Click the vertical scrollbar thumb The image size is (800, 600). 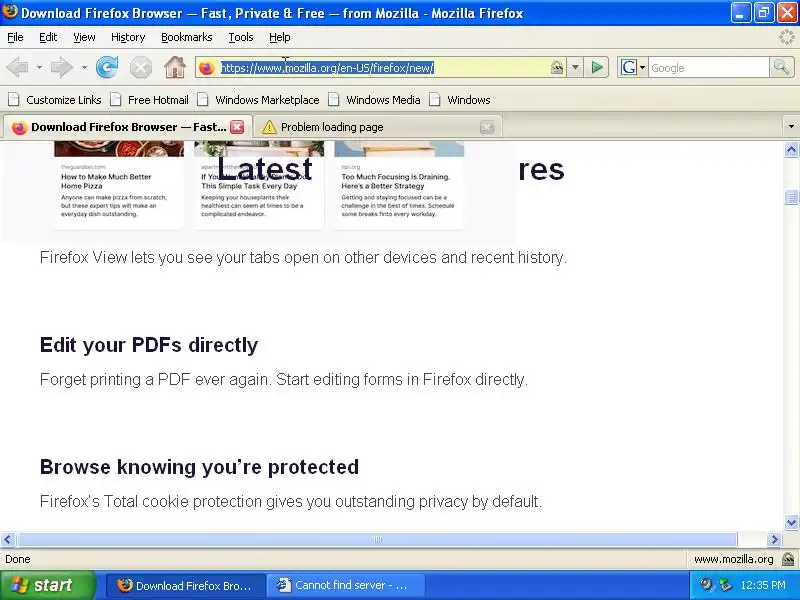click(791, 197)
